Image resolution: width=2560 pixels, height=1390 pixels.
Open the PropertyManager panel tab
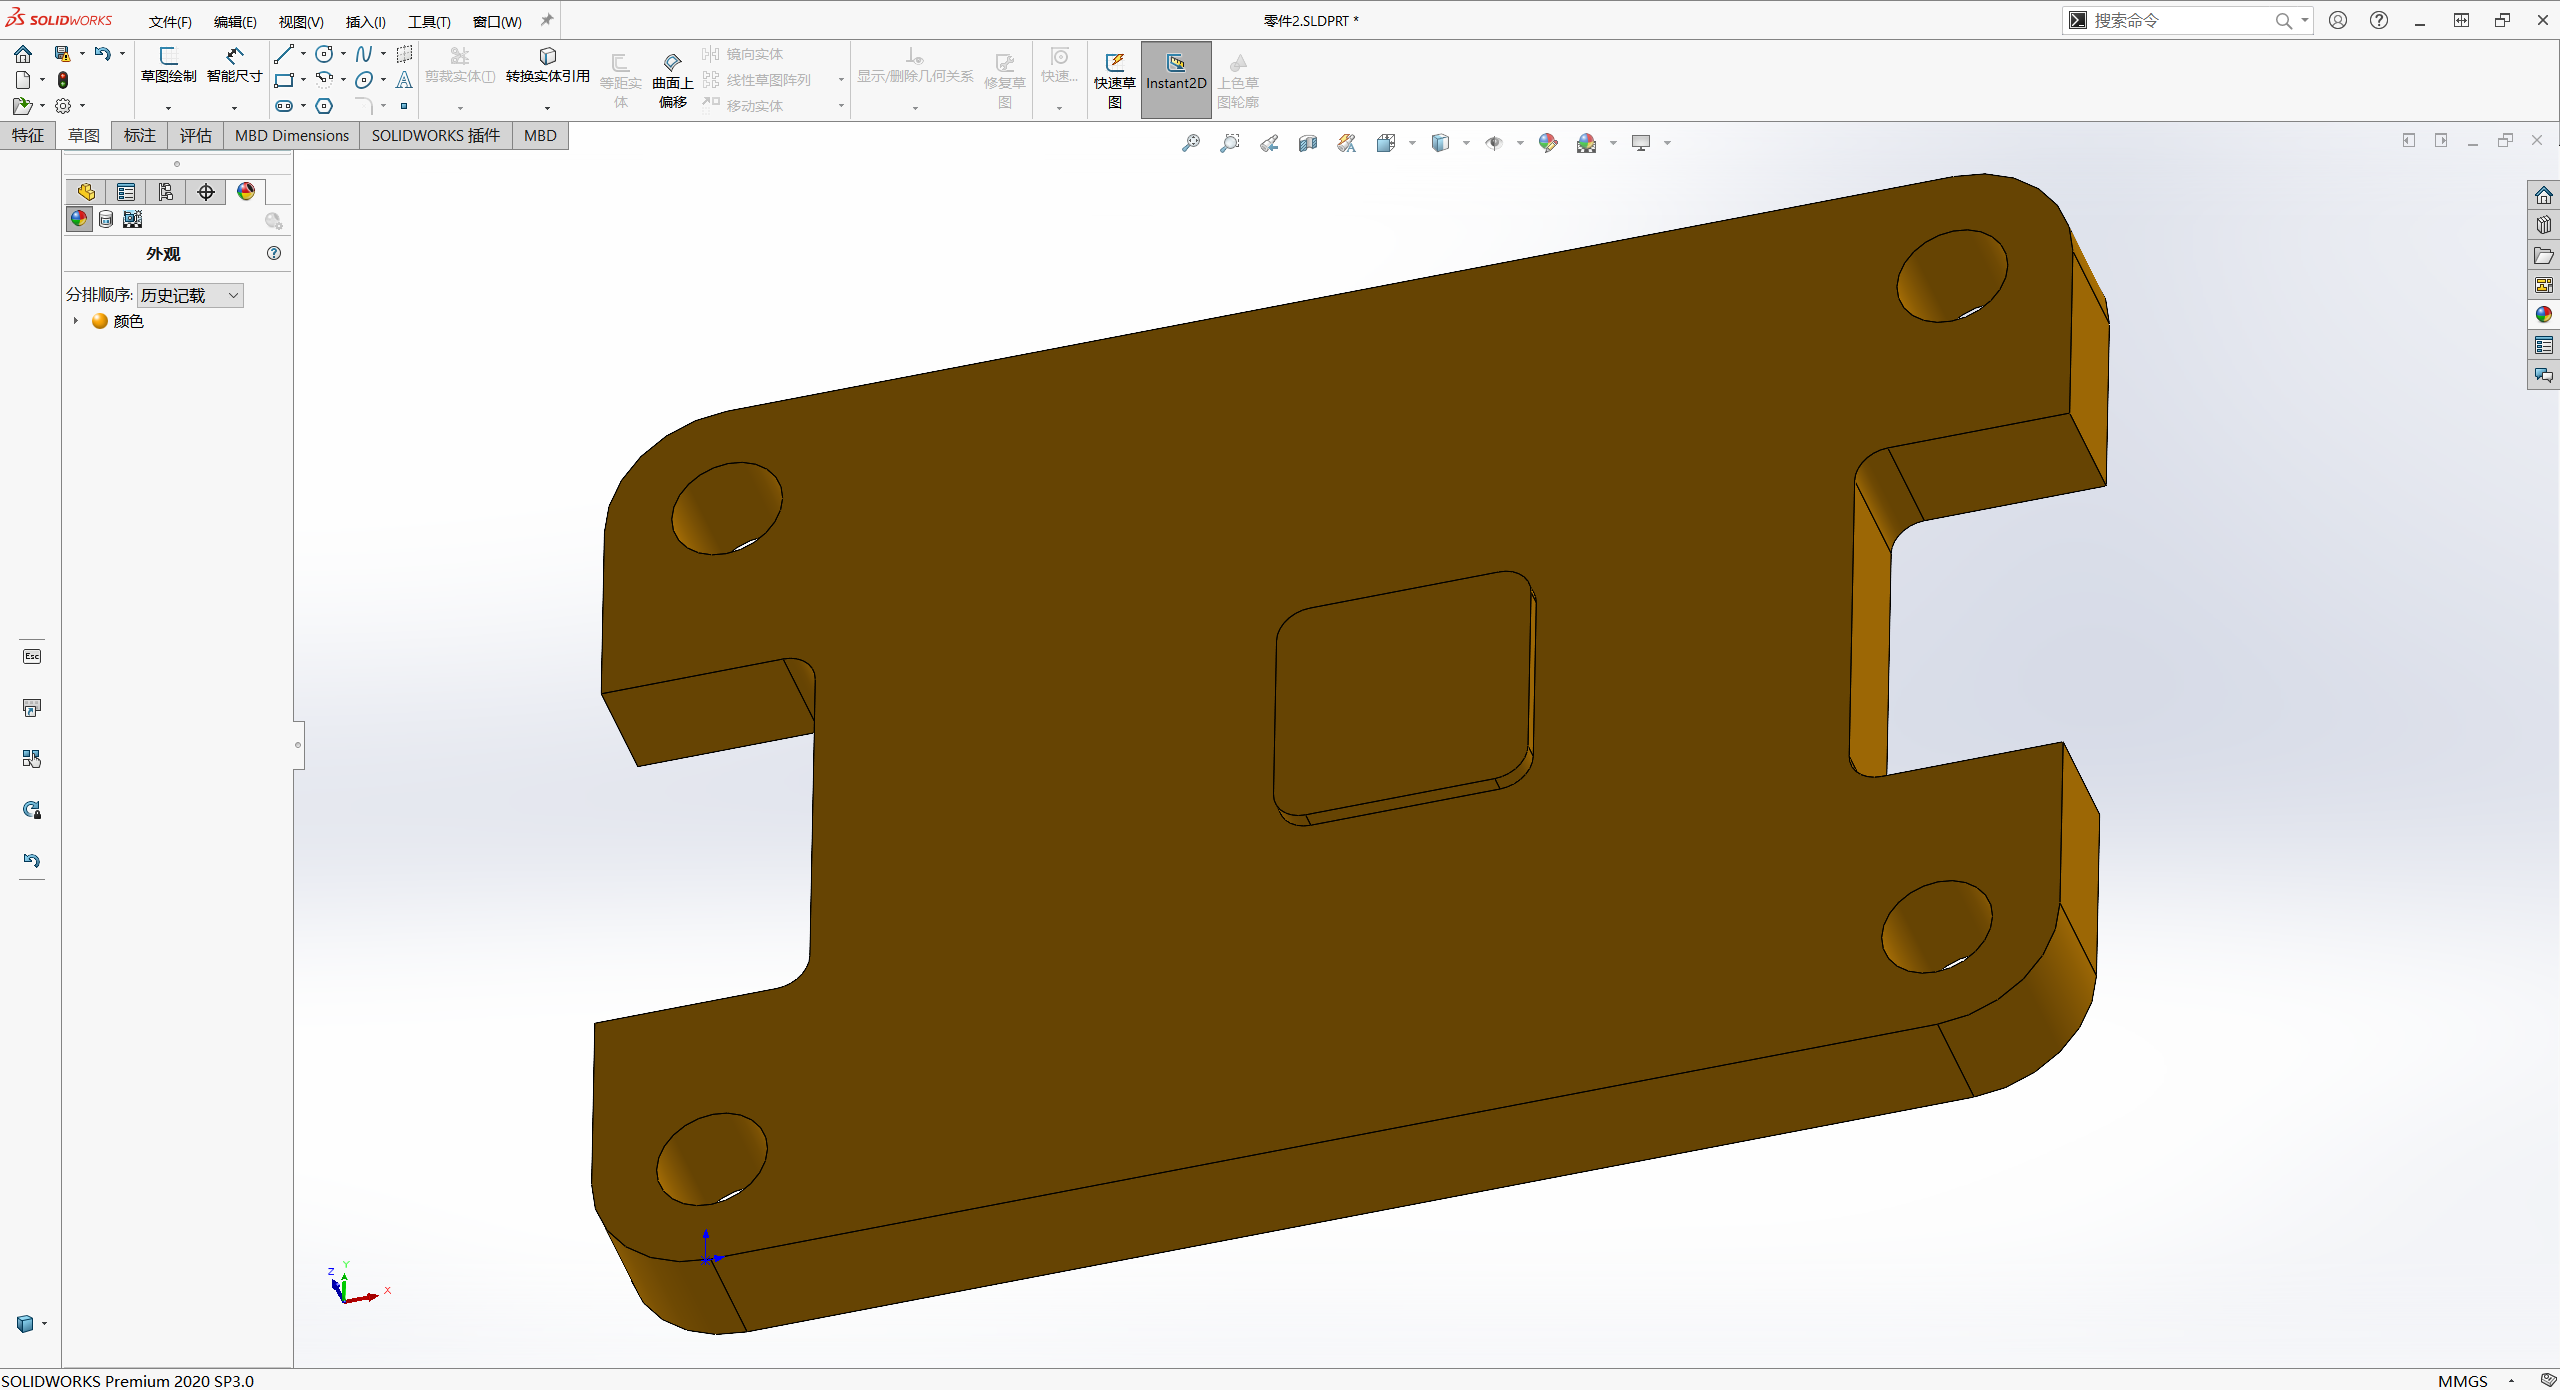(x=126, y=192)
